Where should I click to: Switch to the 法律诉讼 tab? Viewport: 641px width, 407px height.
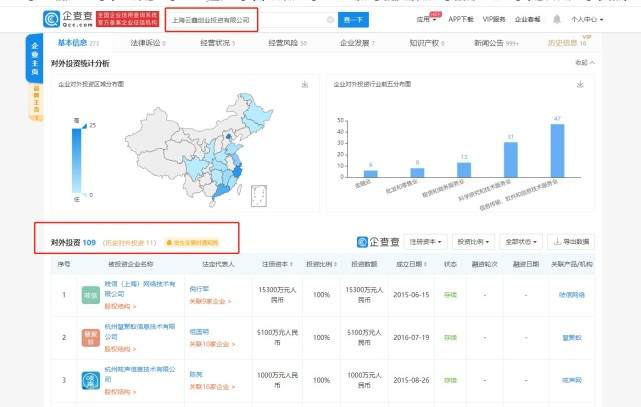[x=147, y=44]
